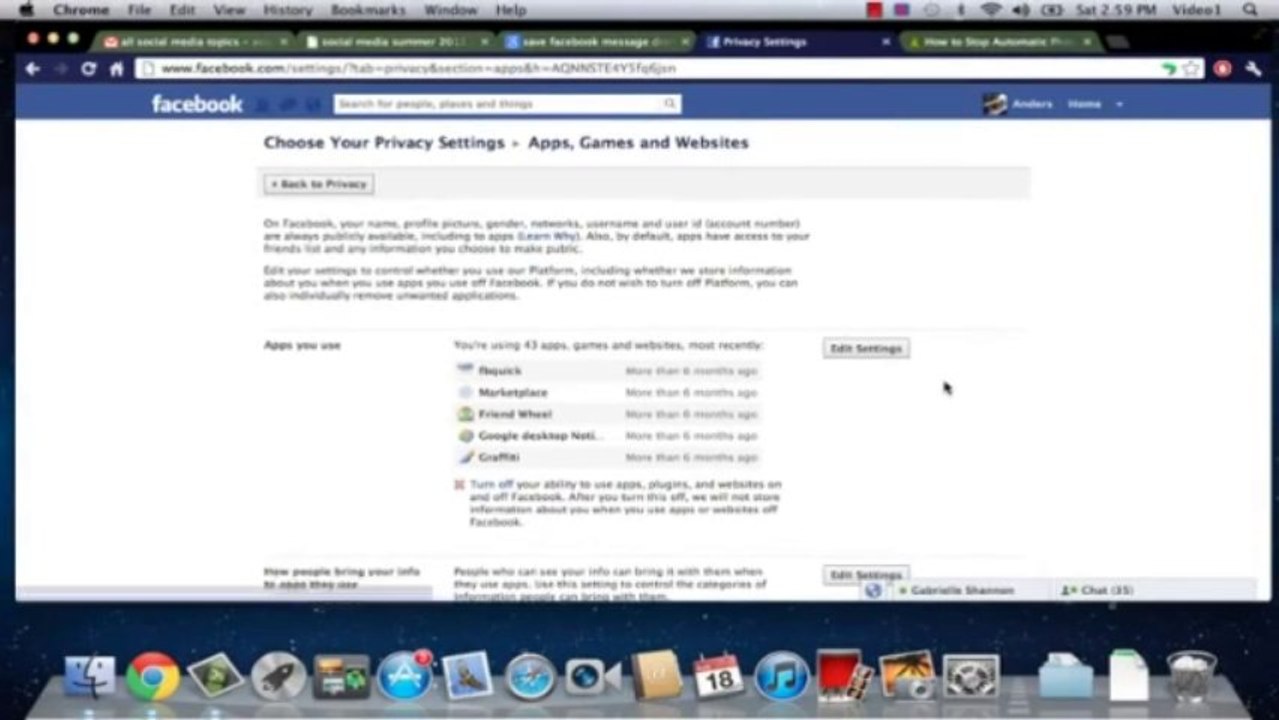Launch iTunes from the dock
The height and width of the screenshot is (720, 1279).
pyautogui.click(x=781, y=677)
